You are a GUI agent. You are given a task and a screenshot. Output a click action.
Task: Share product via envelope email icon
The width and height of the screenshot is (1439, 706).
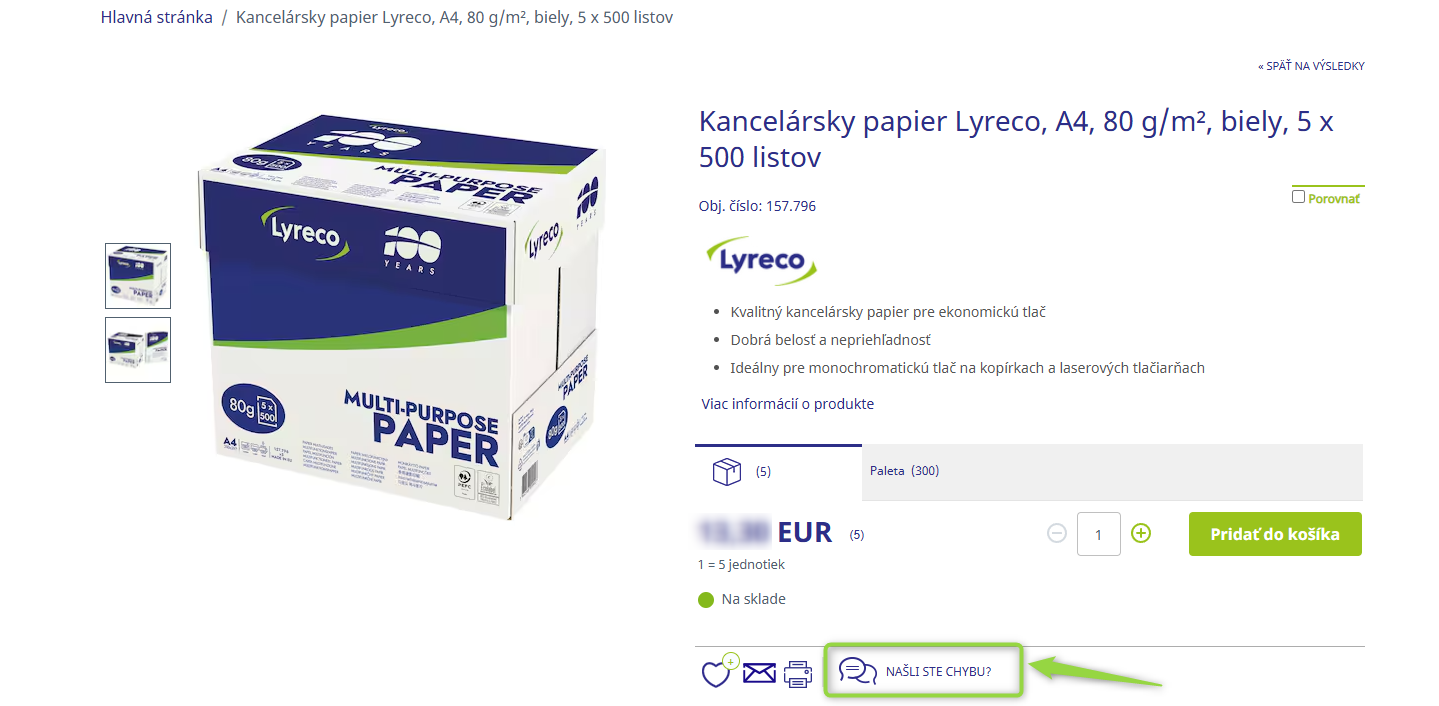click(x=759, y=673)
